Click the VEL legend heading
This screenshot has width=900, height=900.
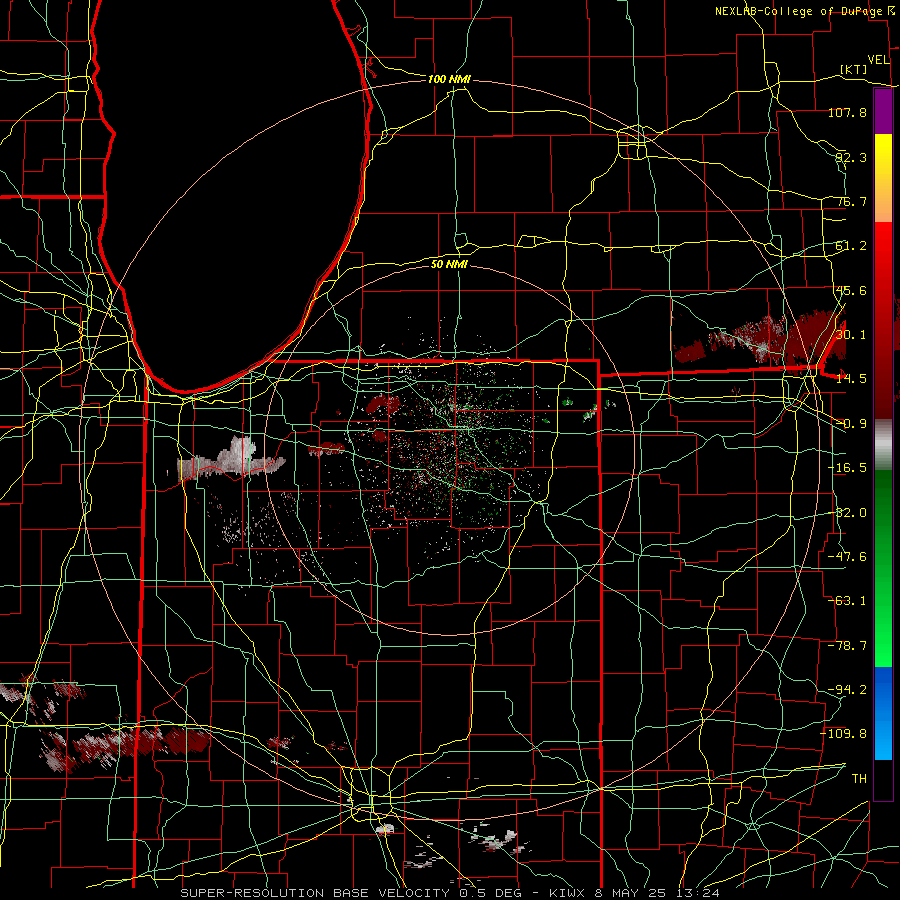coord(878,60)
